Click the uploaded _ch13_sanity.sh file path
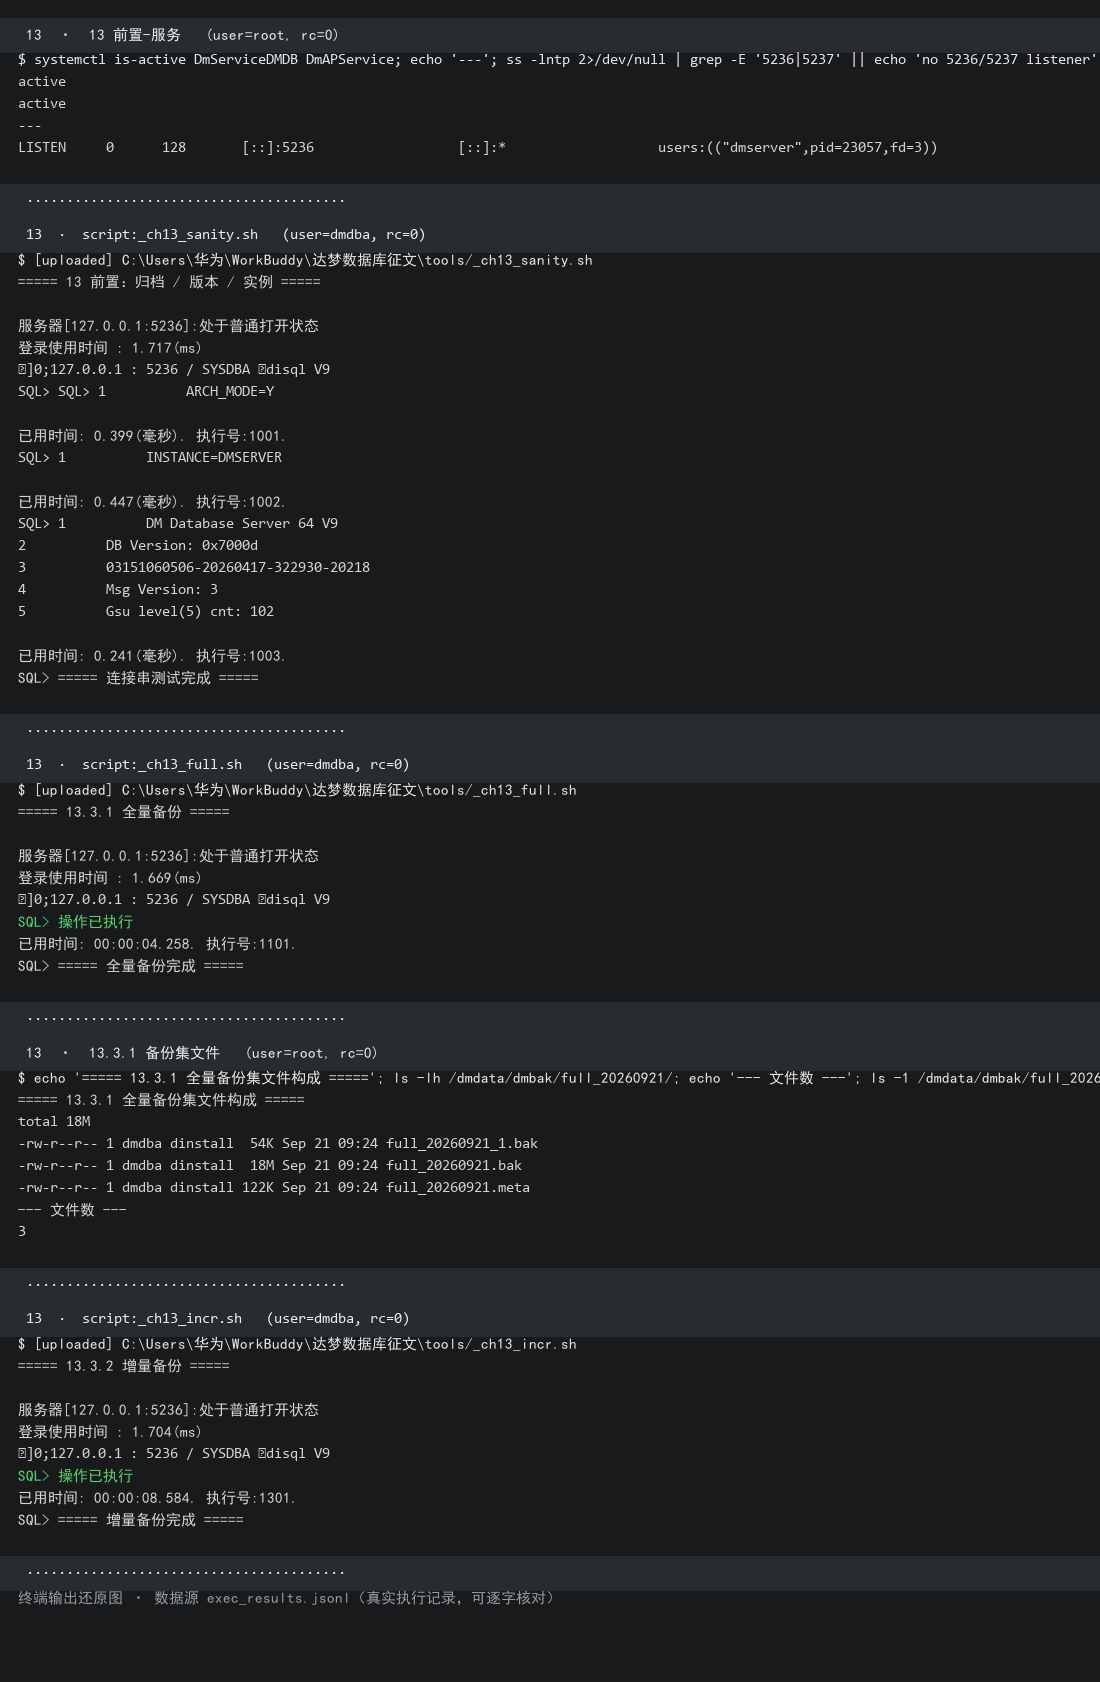Image resolution: width=1100 pixels, height=1682 pixels. [x=357, y=260]
